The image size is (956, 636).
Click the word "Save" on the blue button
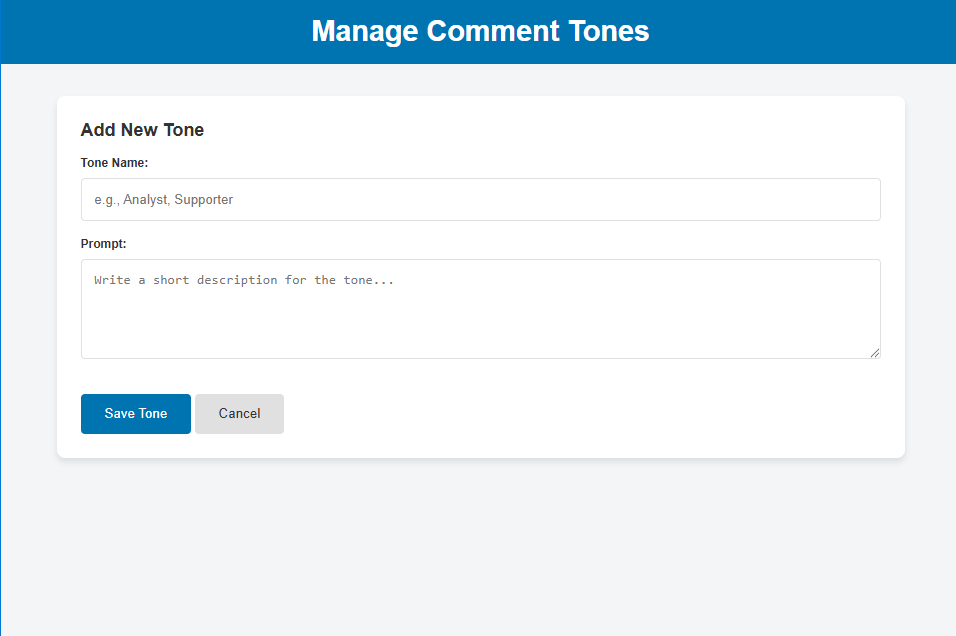(120, 414)
